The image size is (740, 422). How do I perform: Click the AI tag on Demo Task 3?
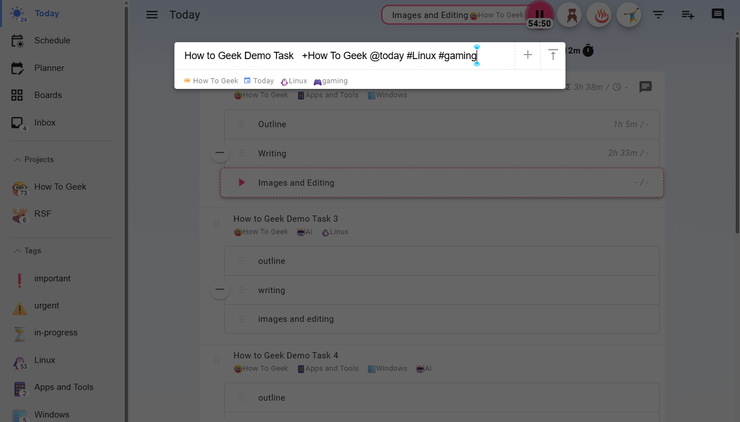(x=304, y=232)
